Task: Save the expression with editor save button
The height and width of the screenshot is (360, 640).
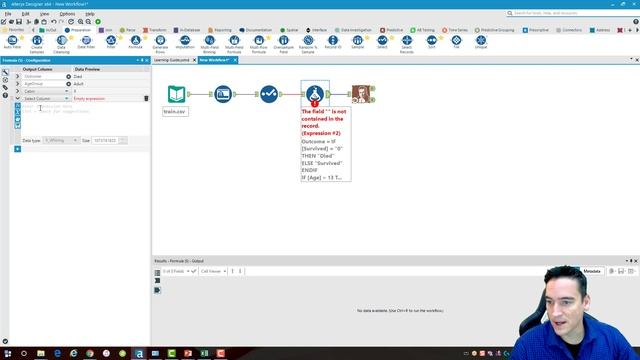Action: click(18, 126)
